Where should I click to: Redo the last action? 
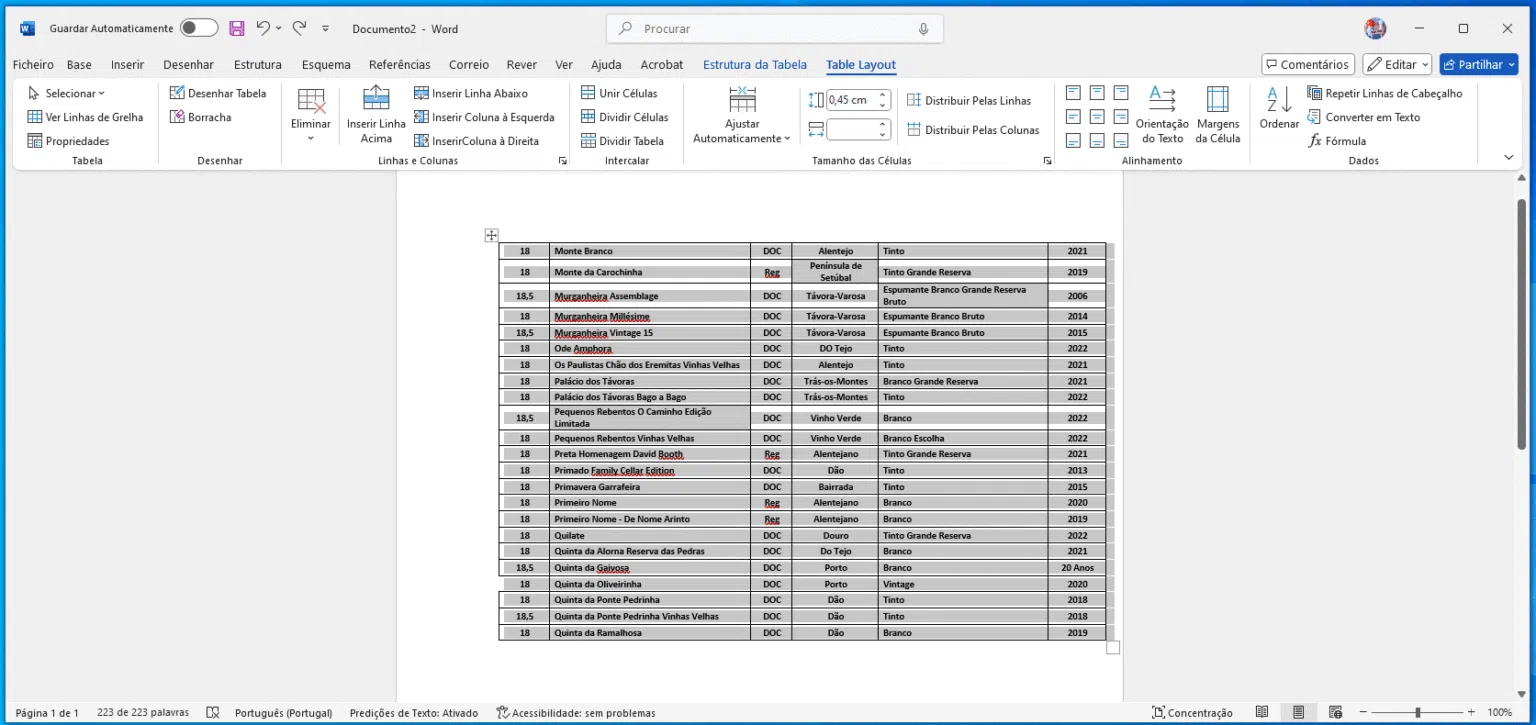click(299, 28)
